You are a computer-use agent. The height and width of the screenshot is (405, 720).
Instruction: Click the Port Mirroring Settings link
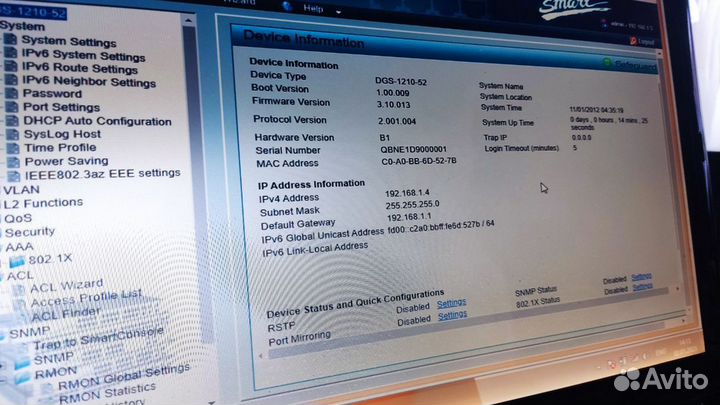pos(452,315)
